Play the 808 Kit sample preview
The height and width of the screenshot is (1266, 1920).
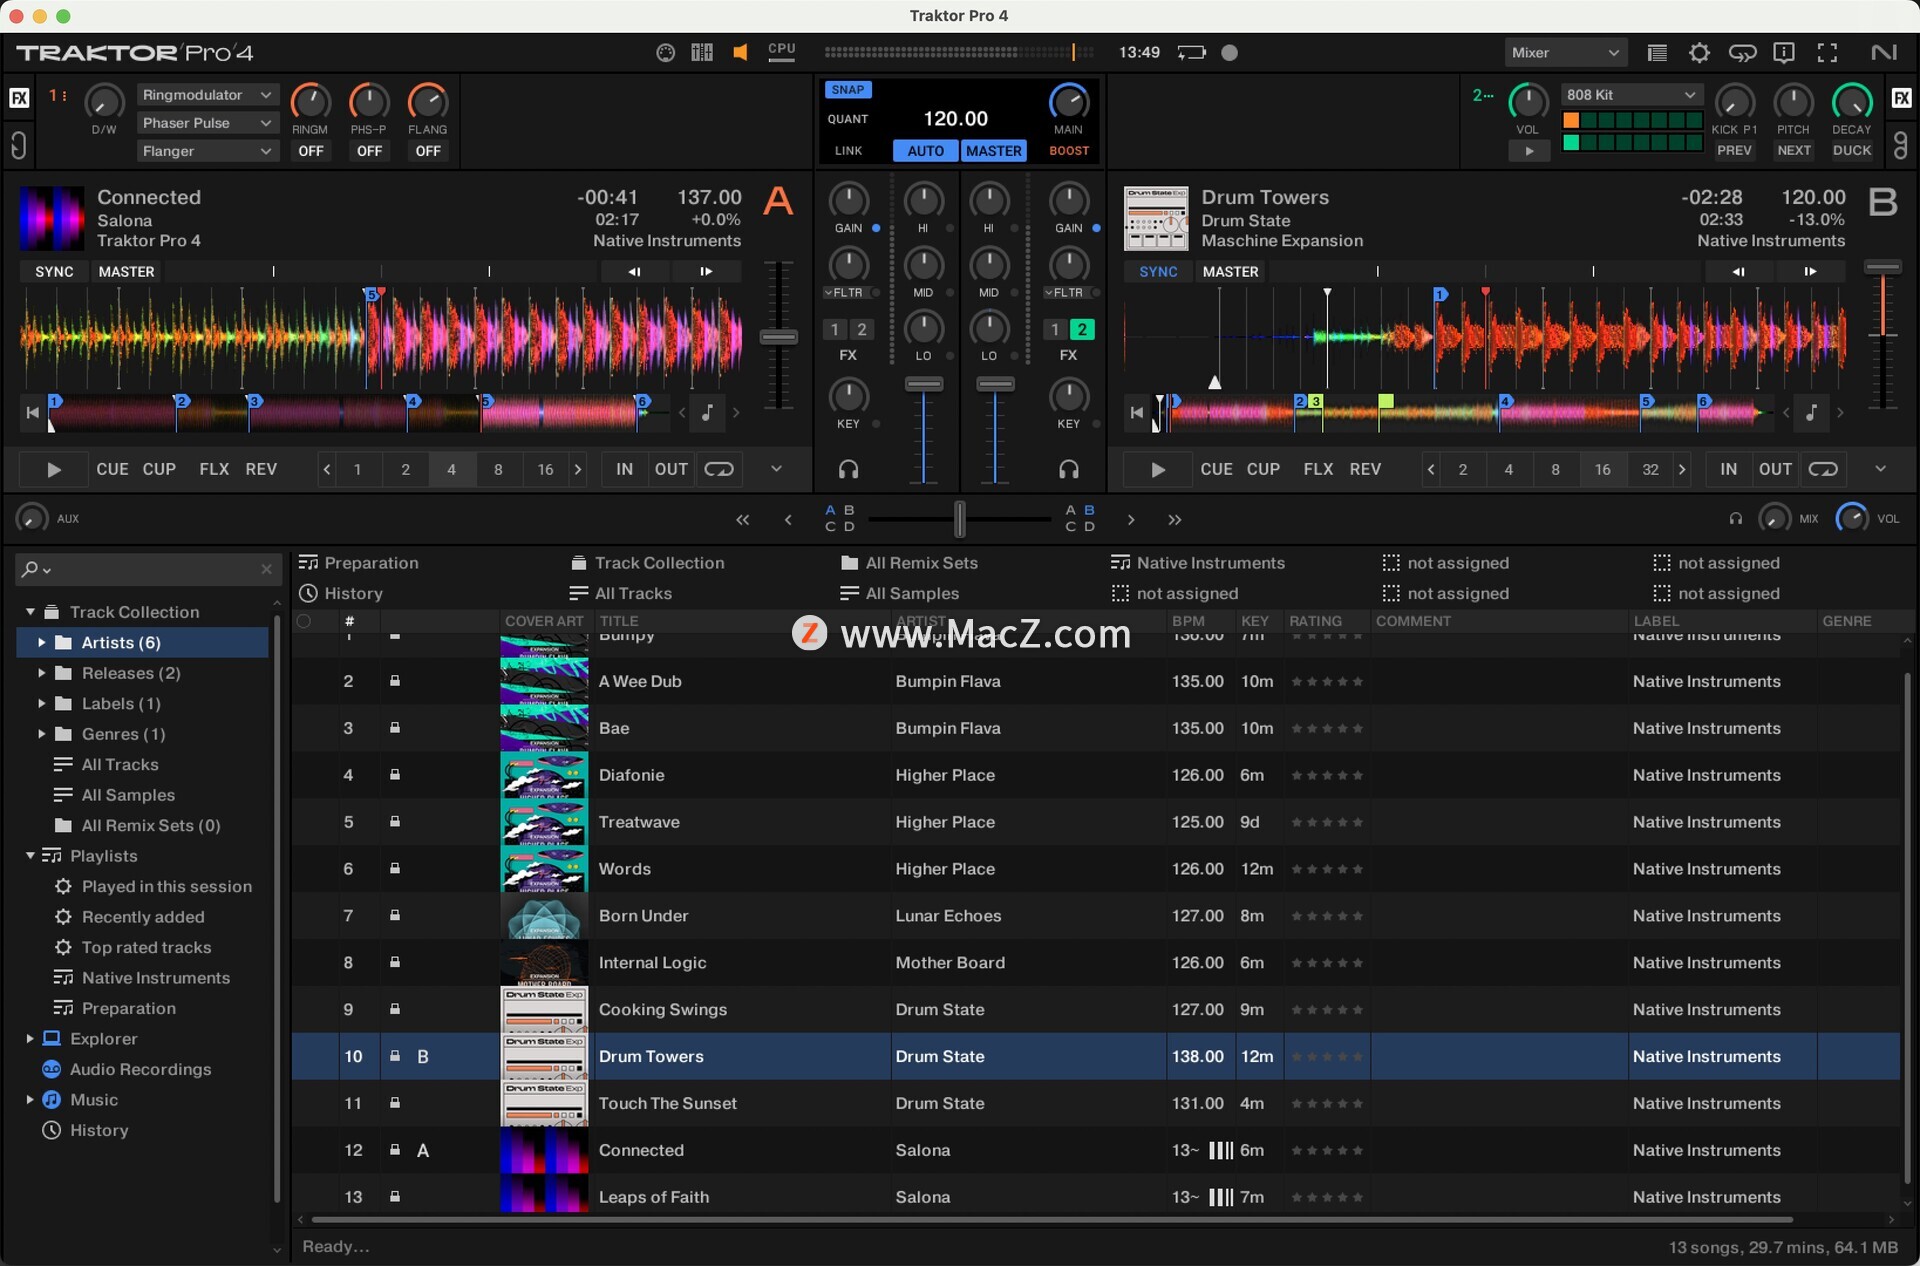tap(1529, 151)
